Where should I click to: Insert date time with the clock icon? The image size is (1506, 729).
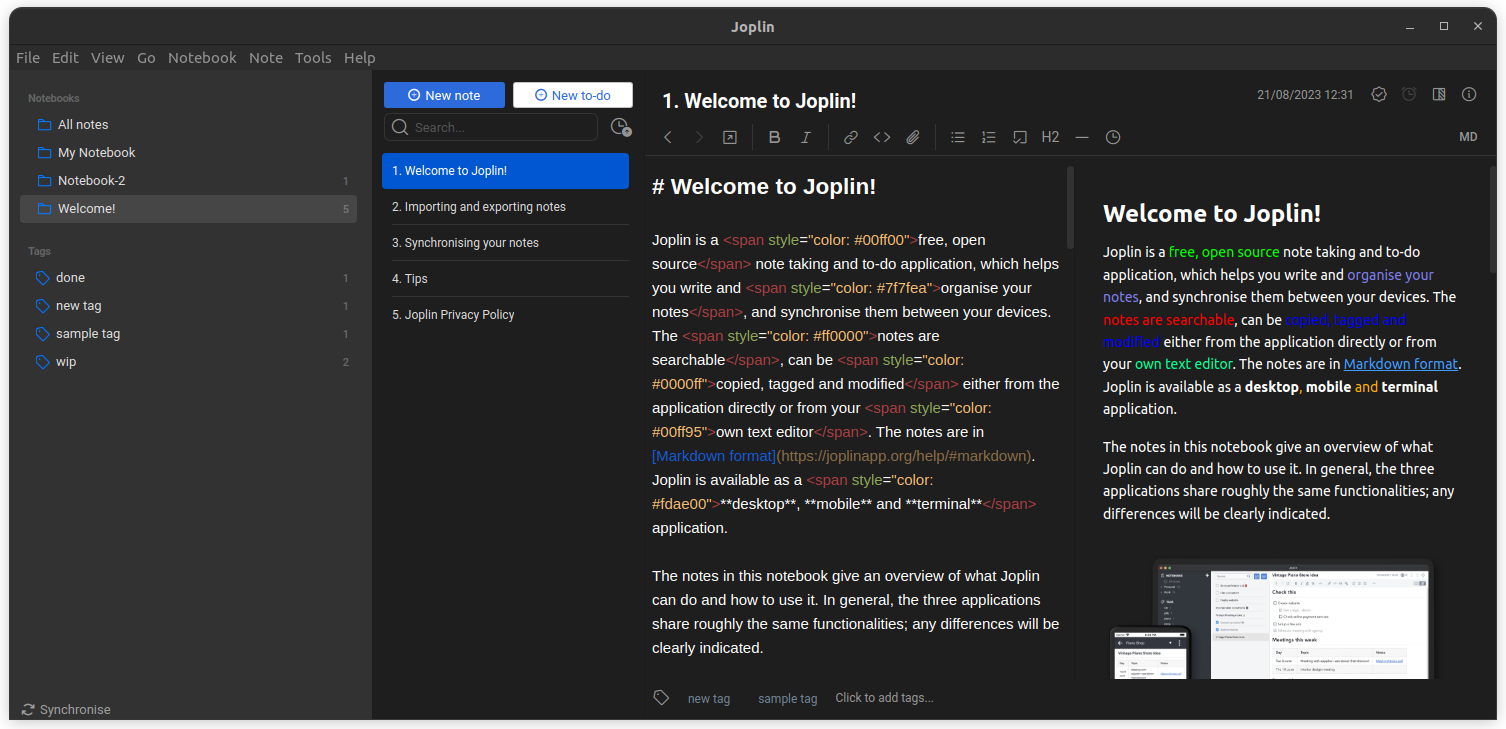pos(1113,137)
